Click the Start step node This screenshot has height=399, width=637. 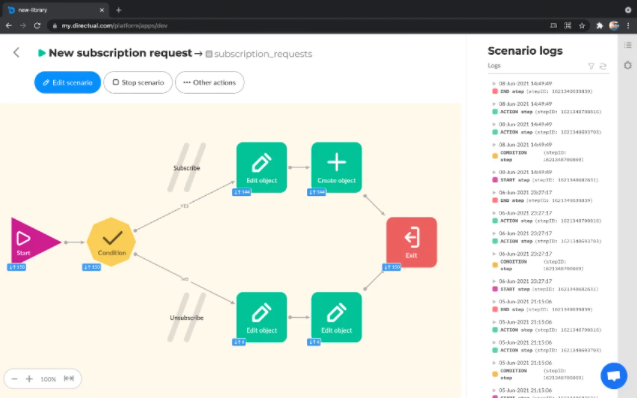pos(32,242)
